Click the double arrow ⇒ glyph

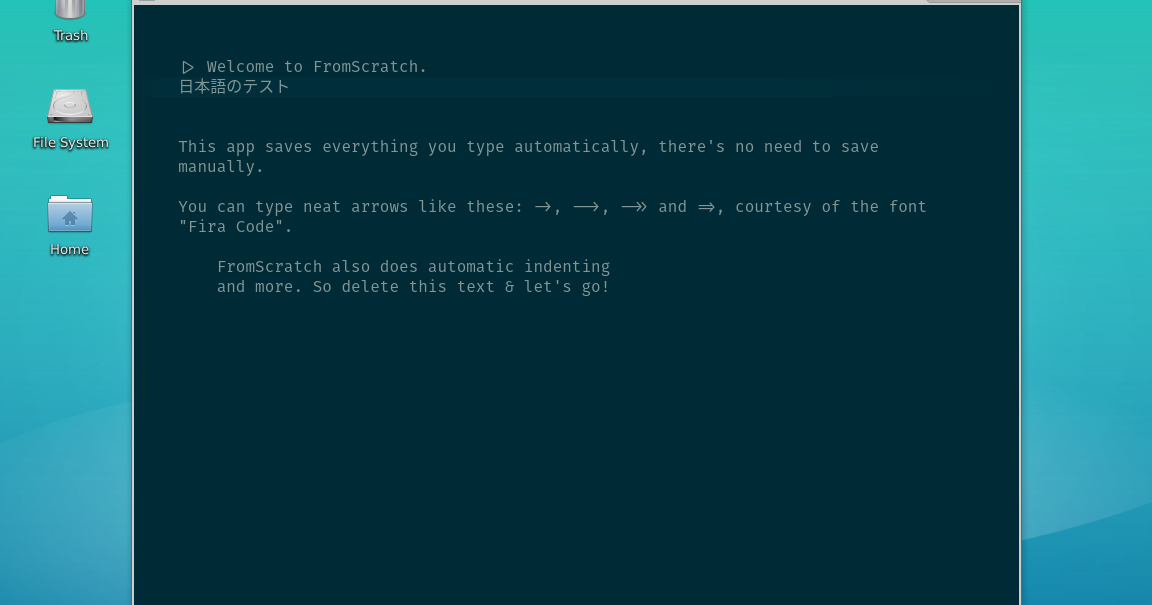click(706, 206)
